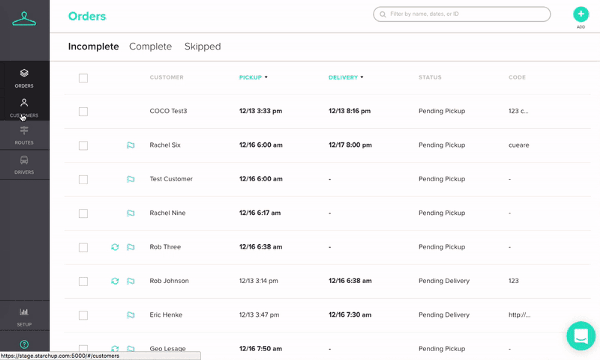This screenshot has width=600, height=360.
Task: Open the Rachel Six customer order
Action: (x=165, y=145)
